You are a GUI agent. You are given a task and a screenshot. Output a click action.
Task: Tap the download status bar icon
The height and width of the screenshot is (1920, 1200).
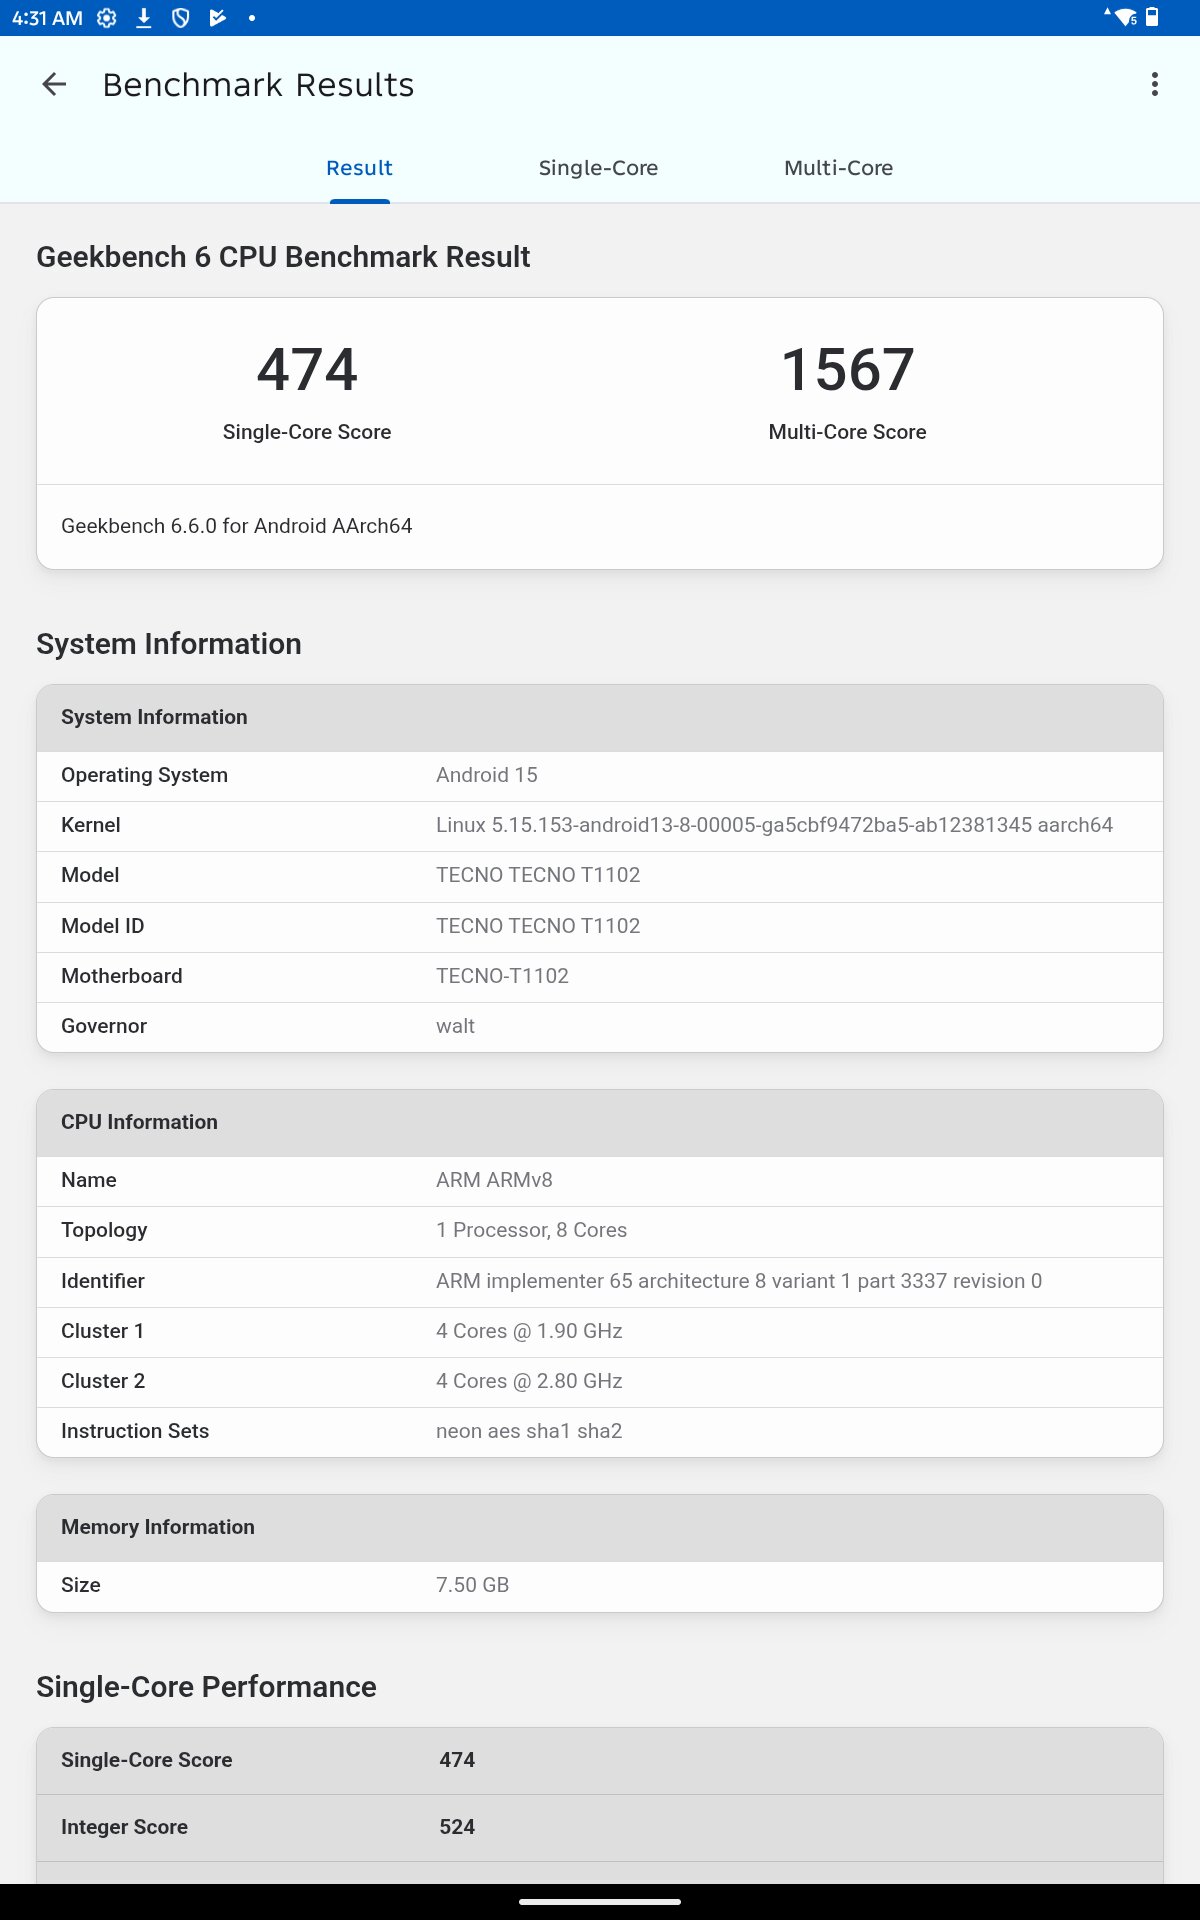point(144,18)
